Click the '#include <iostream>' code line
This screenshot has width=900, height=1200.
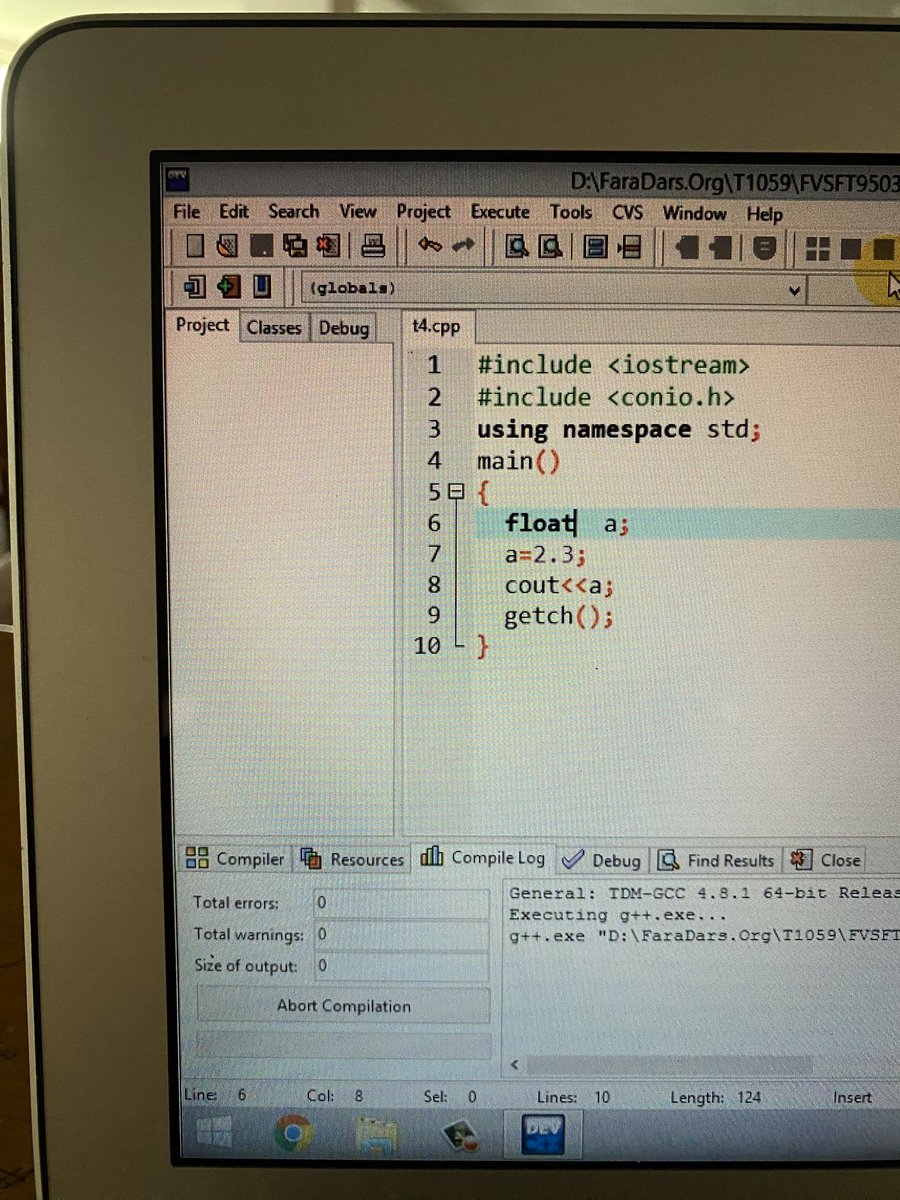tap(613, 365)
